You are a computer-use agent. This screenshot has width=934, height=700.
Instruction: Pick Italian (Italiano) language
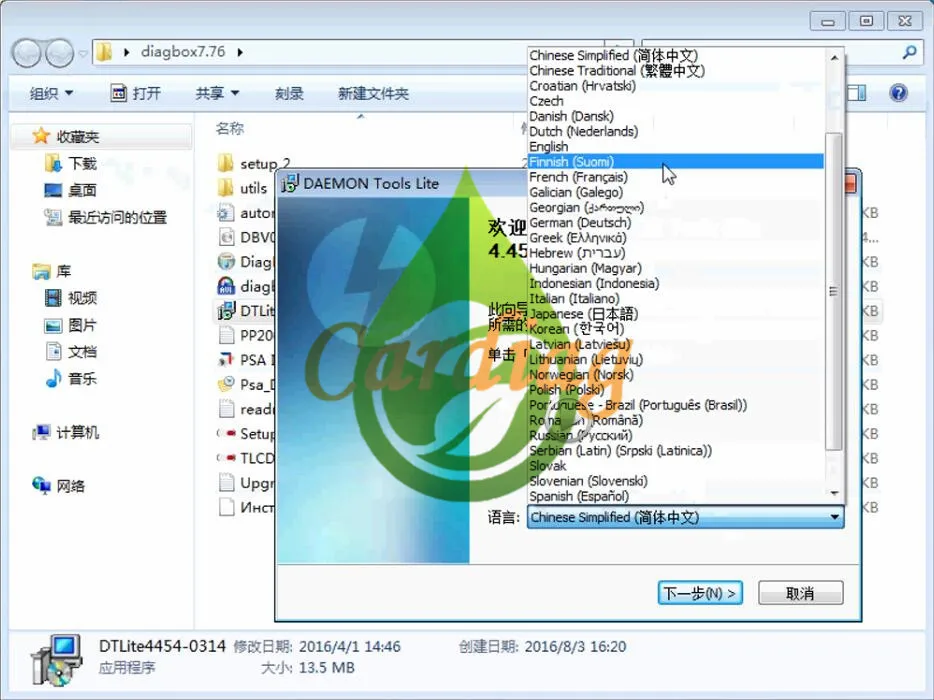pos(675,298)
